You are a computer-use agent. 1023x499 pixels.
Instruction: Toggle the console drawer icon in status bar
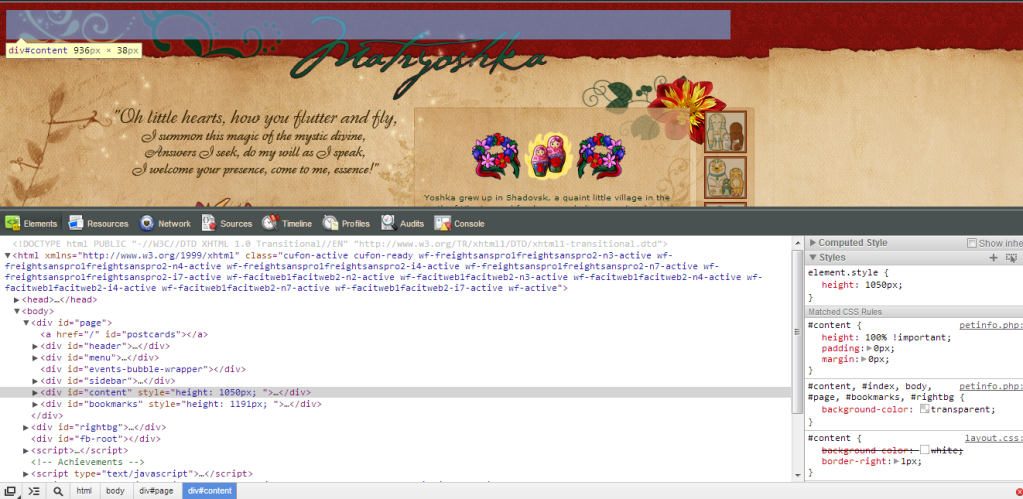pos(33,491)
